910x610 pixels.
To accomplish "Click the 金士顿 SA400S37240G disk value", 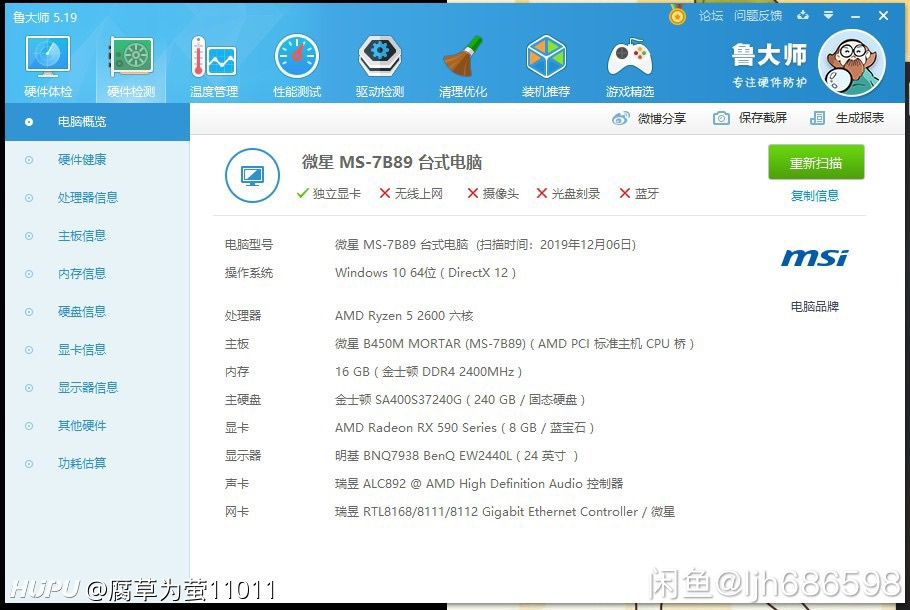I will coord(460,400).
